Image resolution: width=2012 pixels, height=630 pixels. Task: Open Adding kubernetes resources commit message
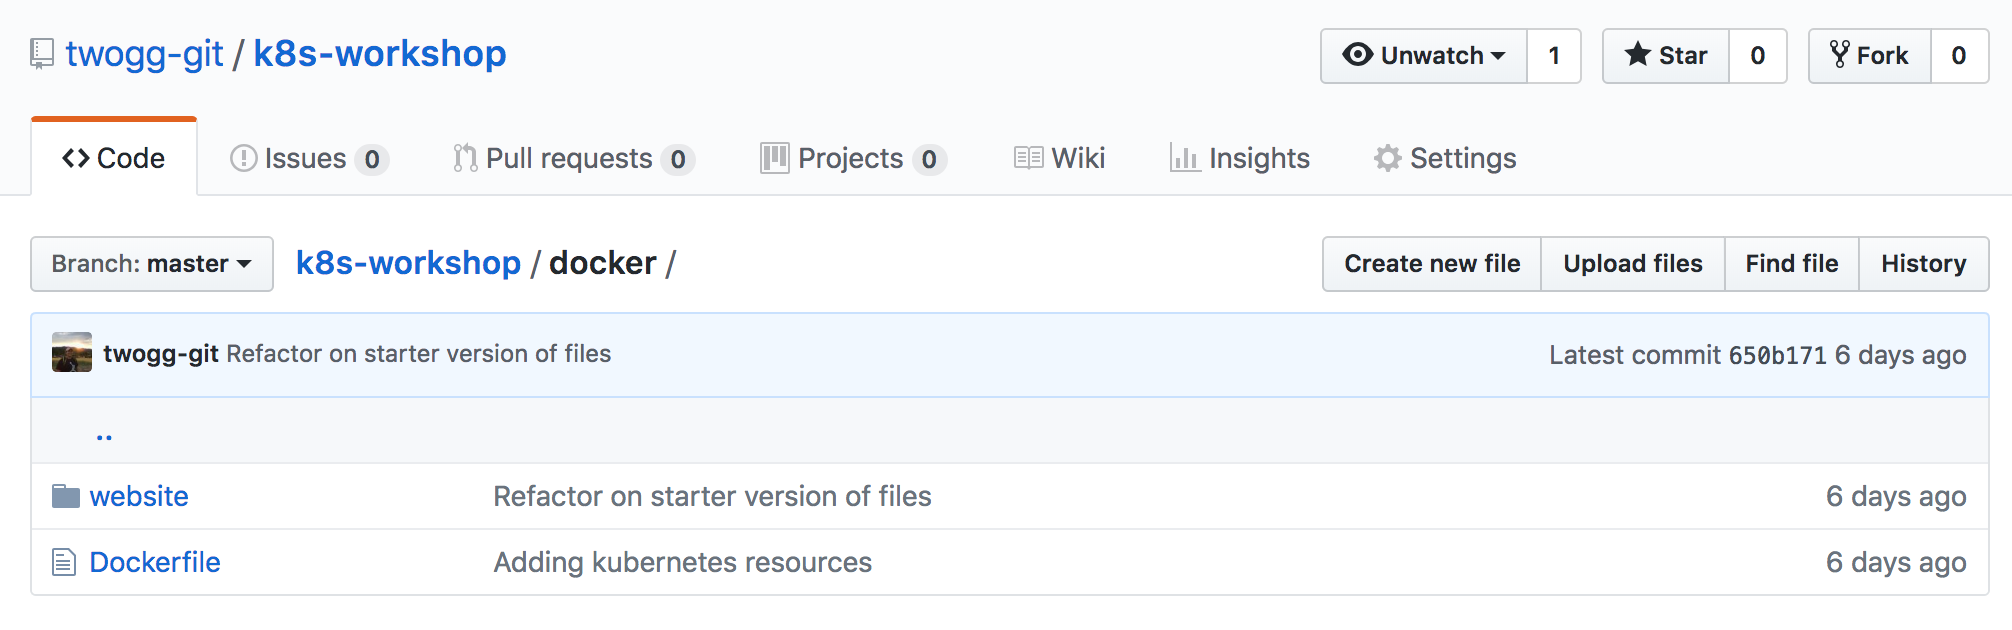pyautogui.click(x=683, y=562)
